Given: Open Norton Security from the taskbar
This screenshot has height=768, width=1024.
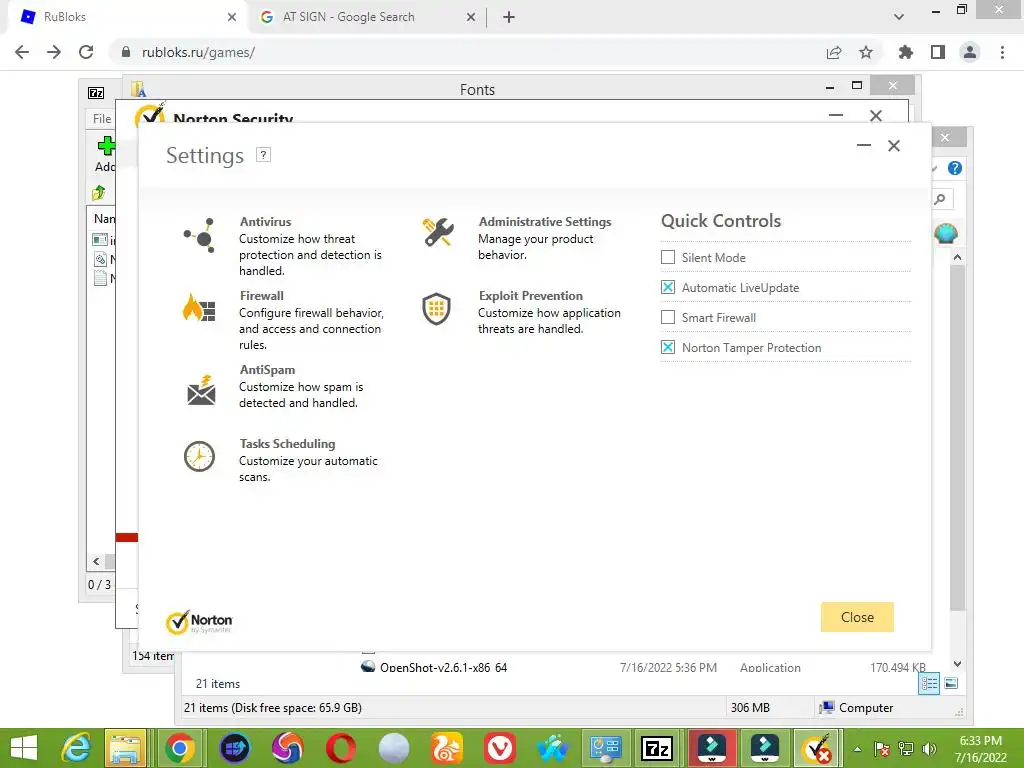Looking at the screenshot, I should pos(816,748).
